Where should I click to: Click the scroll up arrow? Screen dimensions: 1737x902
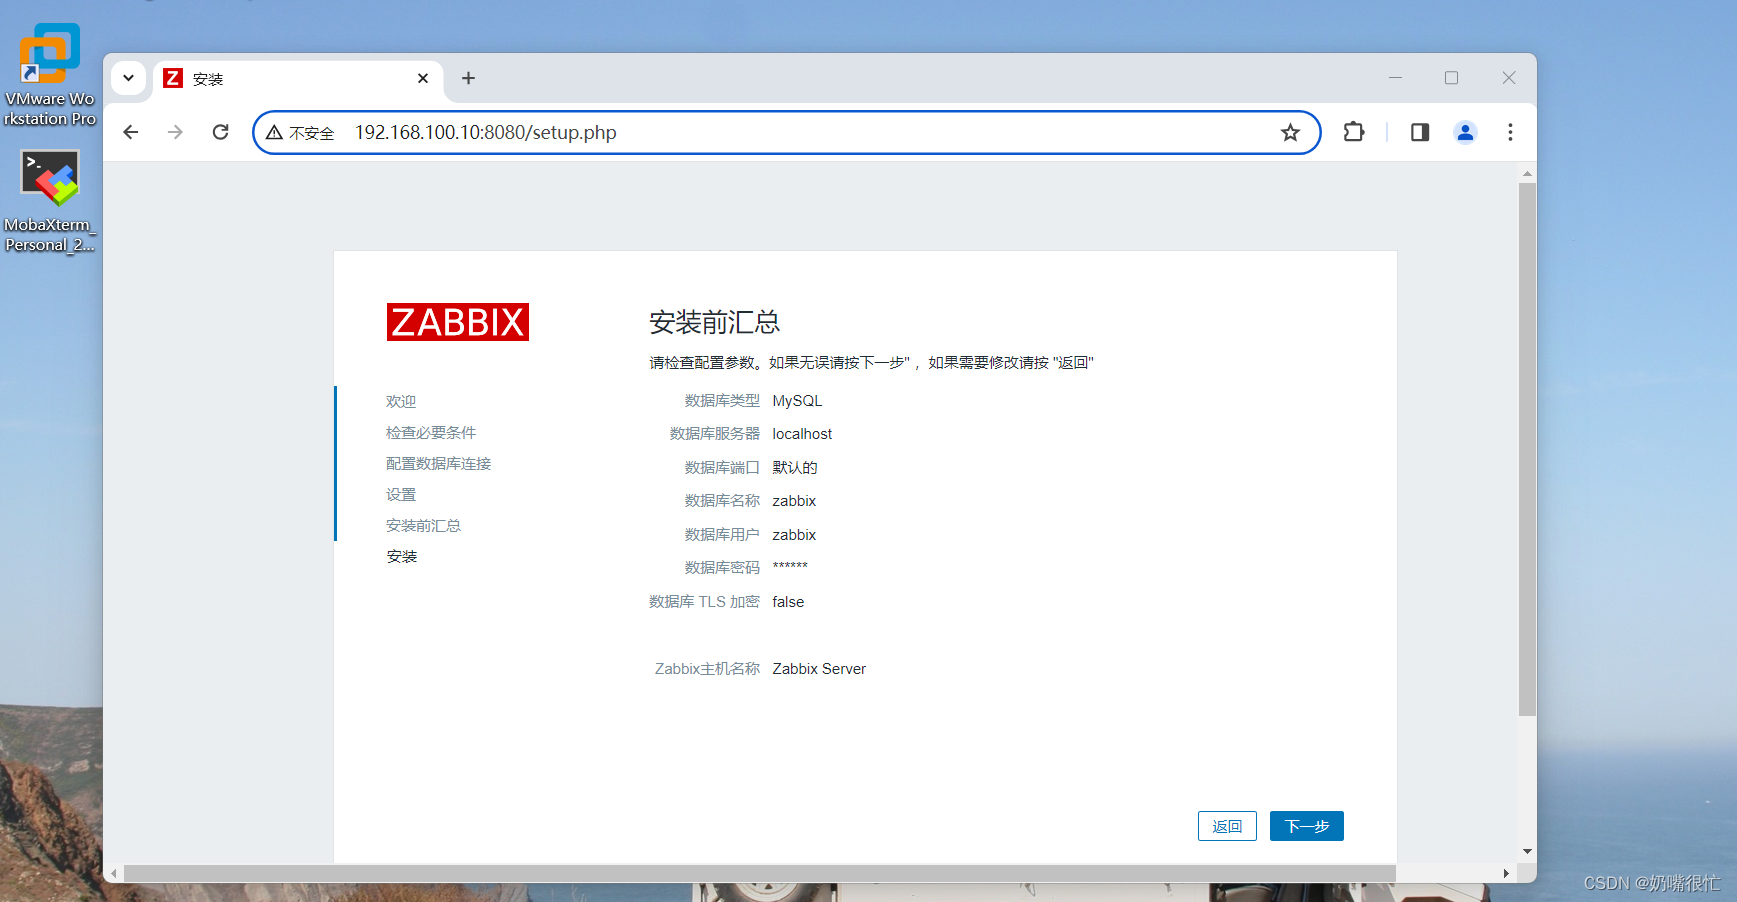(1527, 174)
